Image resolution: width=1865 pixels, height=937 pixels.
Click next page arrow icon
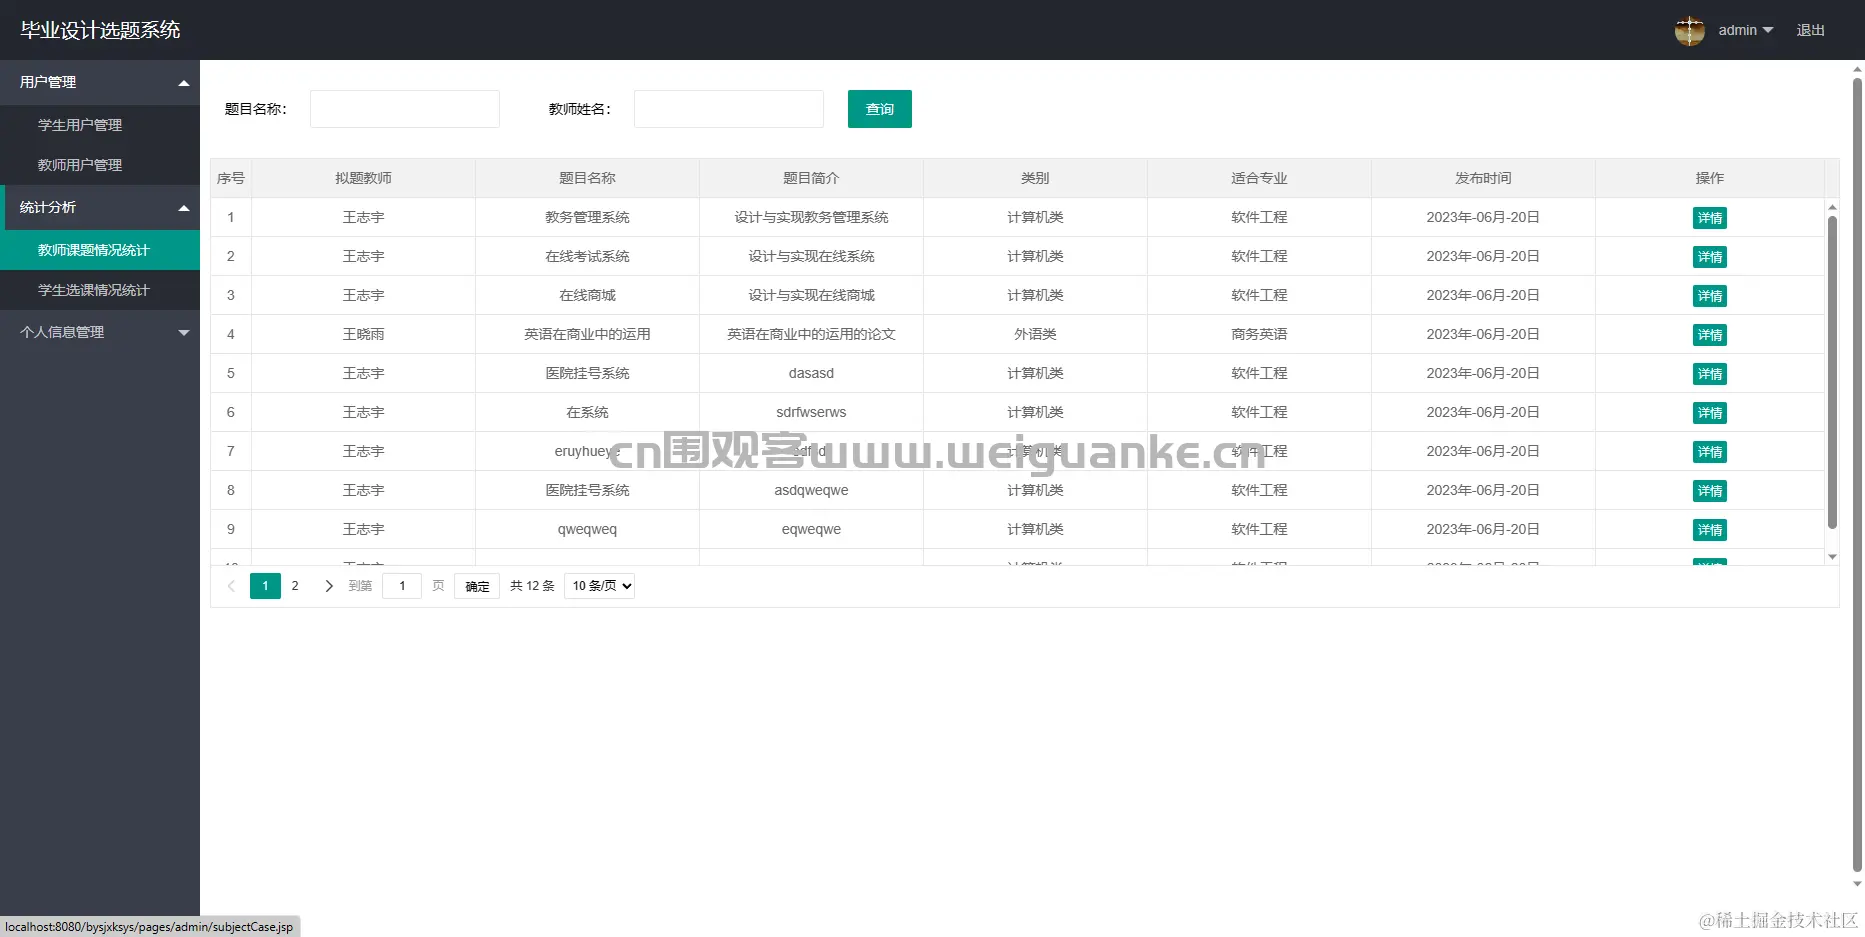[x=329, y=586]
